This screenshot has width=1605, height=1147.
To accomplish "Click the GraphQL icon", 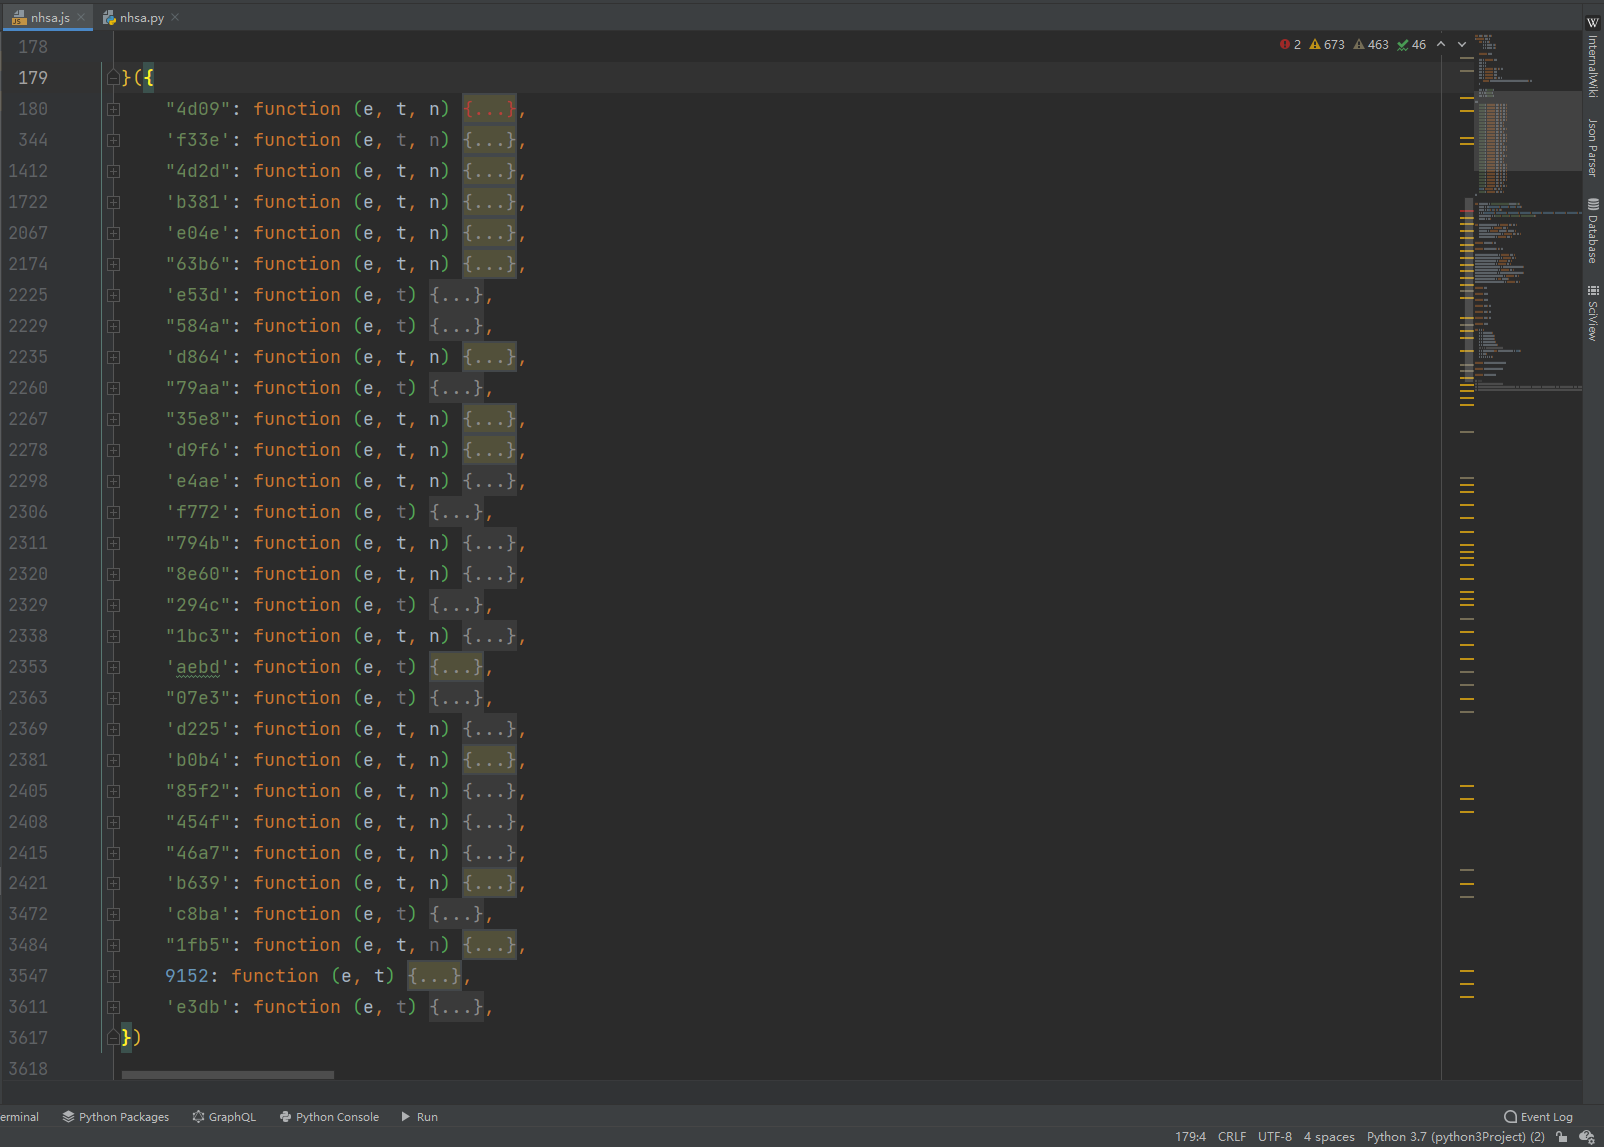I will pos(198,1117).
